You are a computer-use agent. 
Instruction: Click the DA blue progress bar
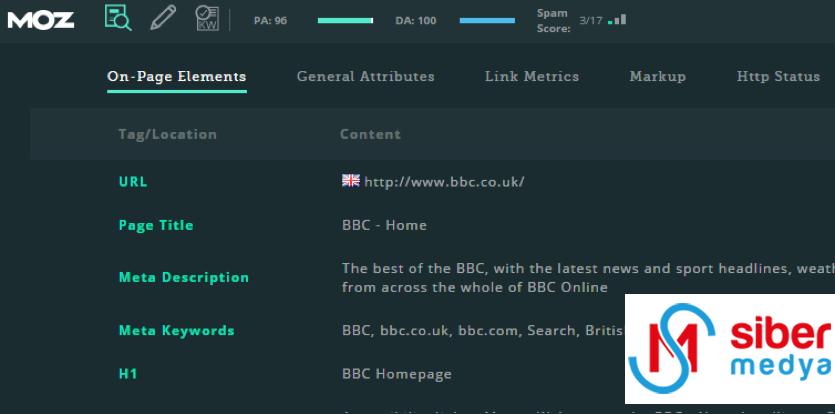click(487, 21)
